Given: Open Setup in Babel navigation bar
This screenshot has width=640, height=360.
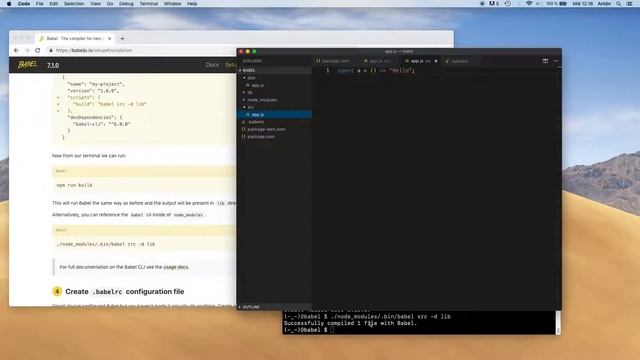Looking at the screenshot, I should click(231, 65).
